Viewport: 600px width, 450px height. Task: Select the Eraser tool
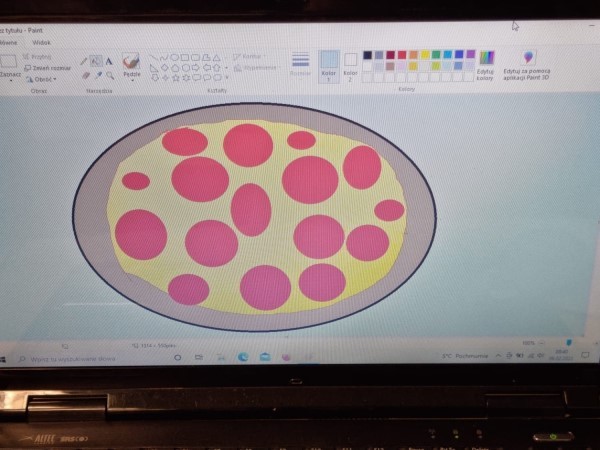pos(86,75)
